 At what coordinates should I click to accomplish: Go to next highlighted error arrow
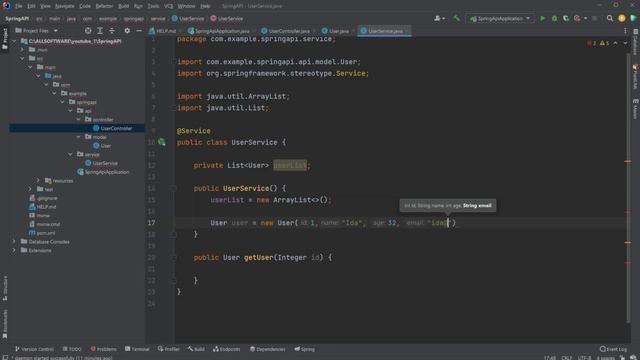(625, 43)
